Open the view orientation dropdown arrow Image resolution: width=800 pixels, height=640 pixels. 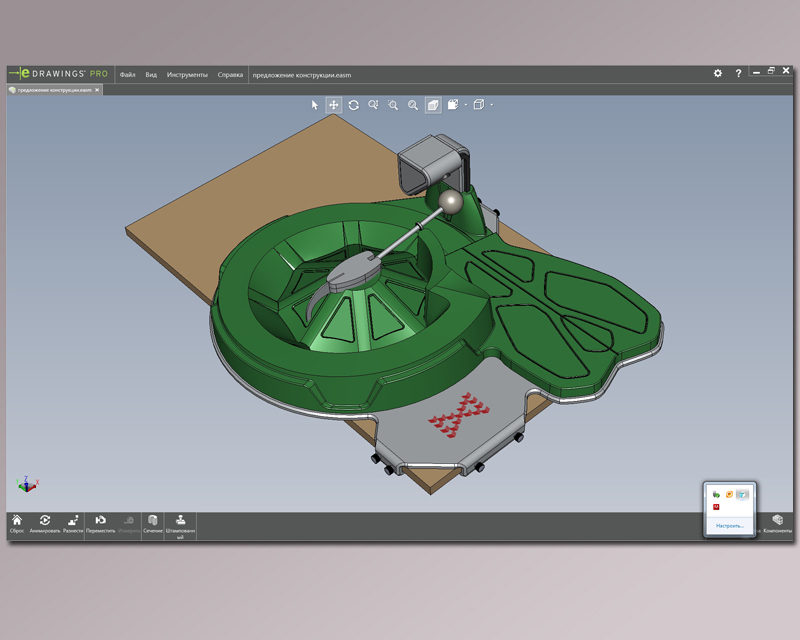pos(466,105)
